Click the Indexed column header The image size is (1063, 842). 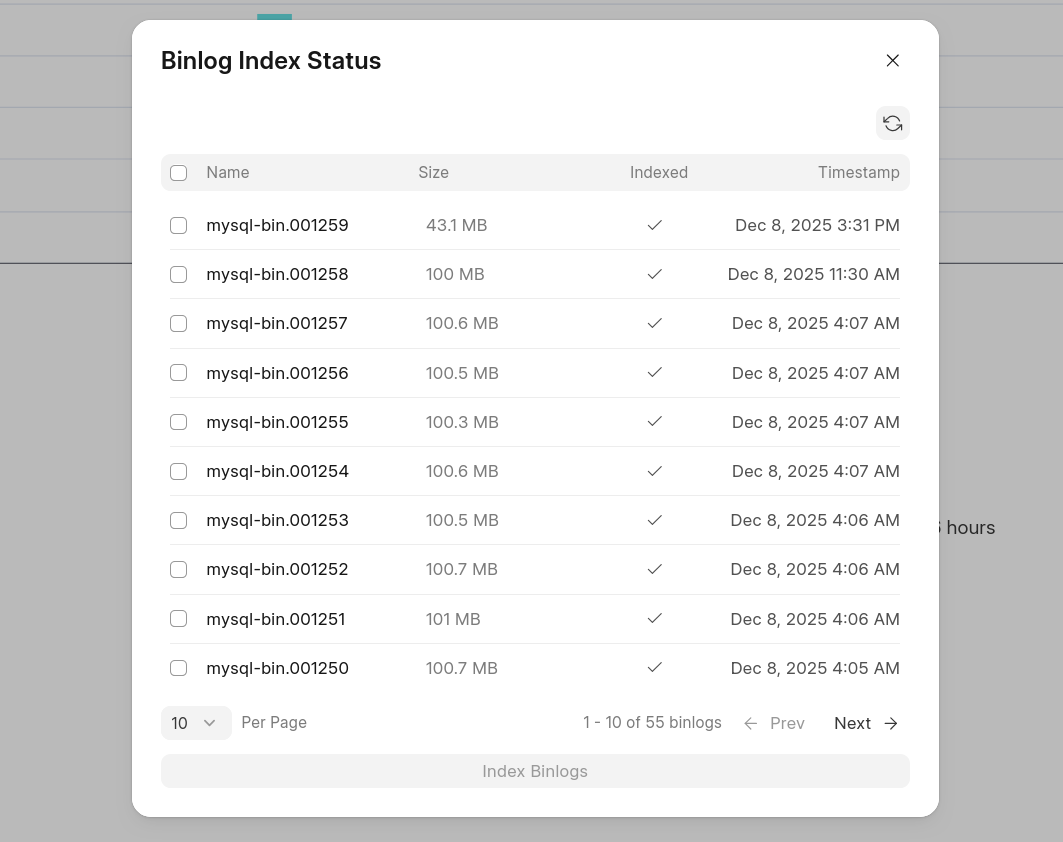(x=658, y=173)
